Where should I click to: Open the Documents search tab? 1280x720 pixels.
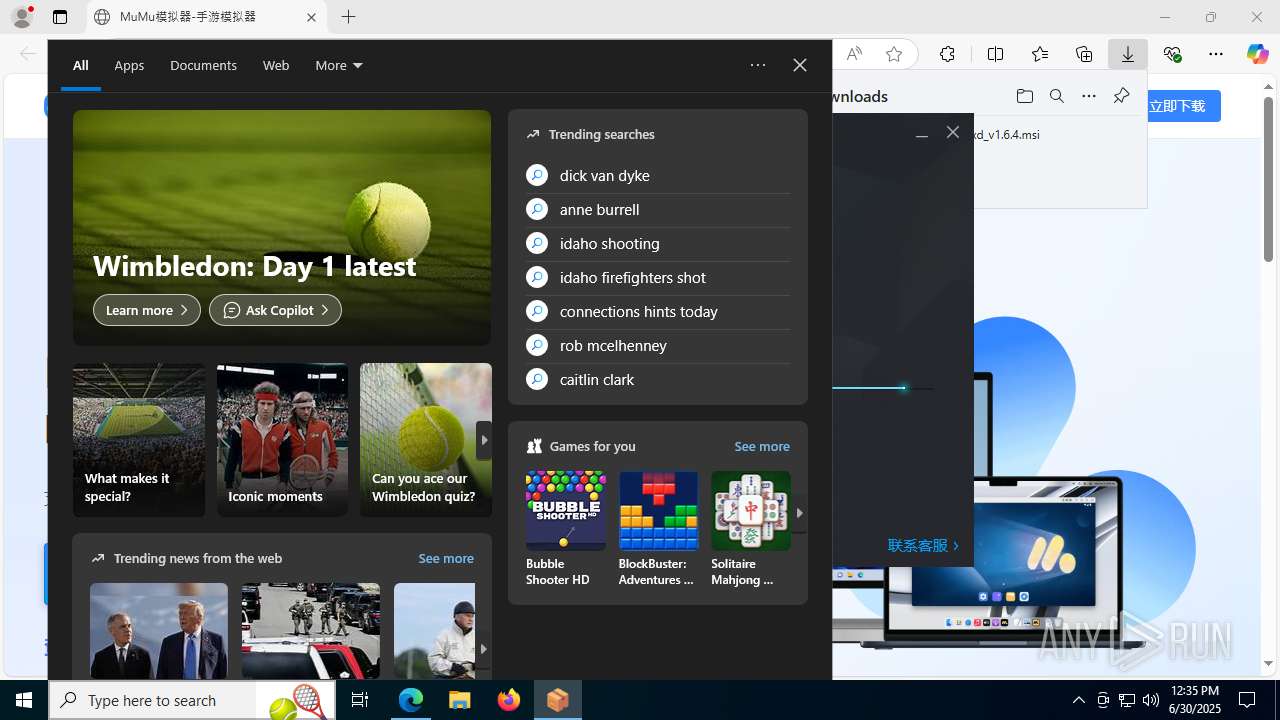203,65
